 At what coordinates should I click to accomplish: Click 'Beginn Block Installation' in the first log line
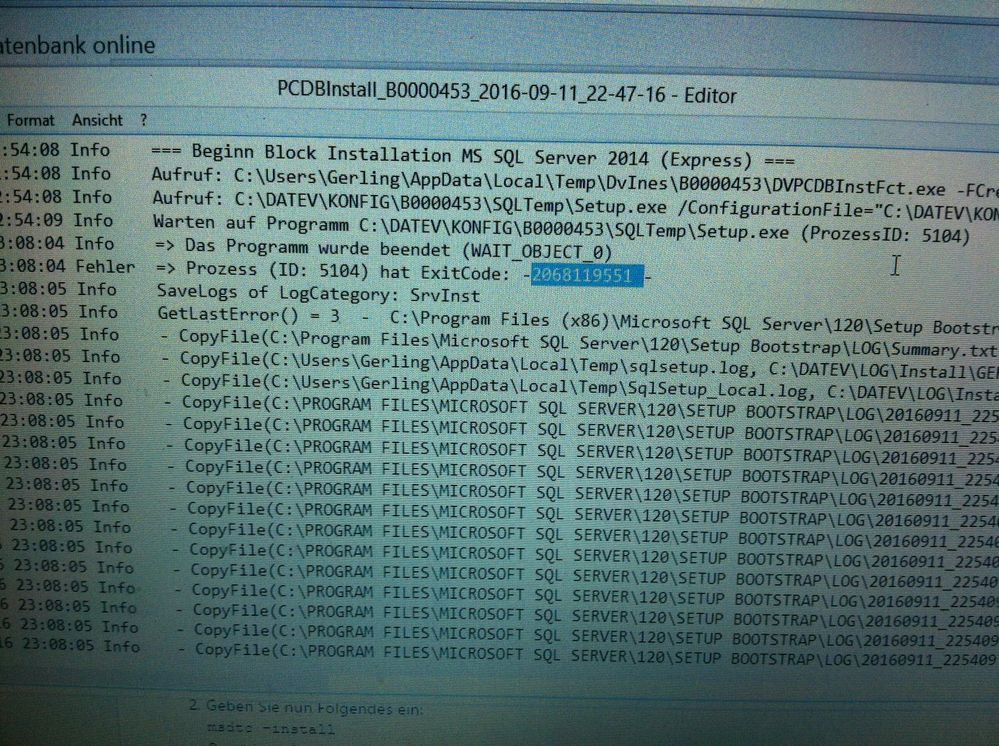[321, 154]
